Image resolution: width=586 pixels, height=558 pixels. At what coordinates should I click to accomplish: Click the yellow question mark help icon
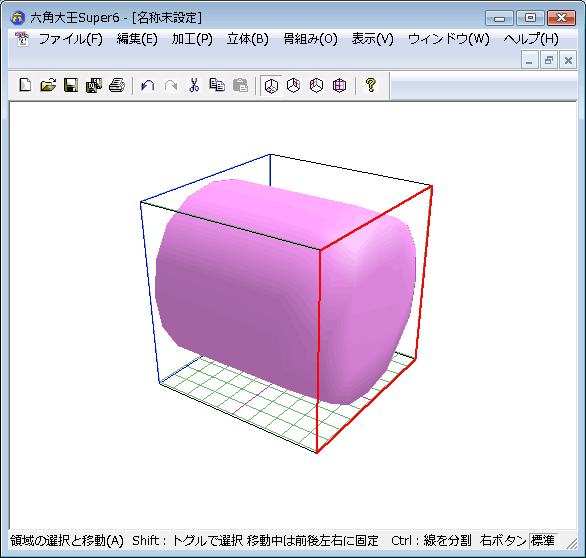pos(370,86)
